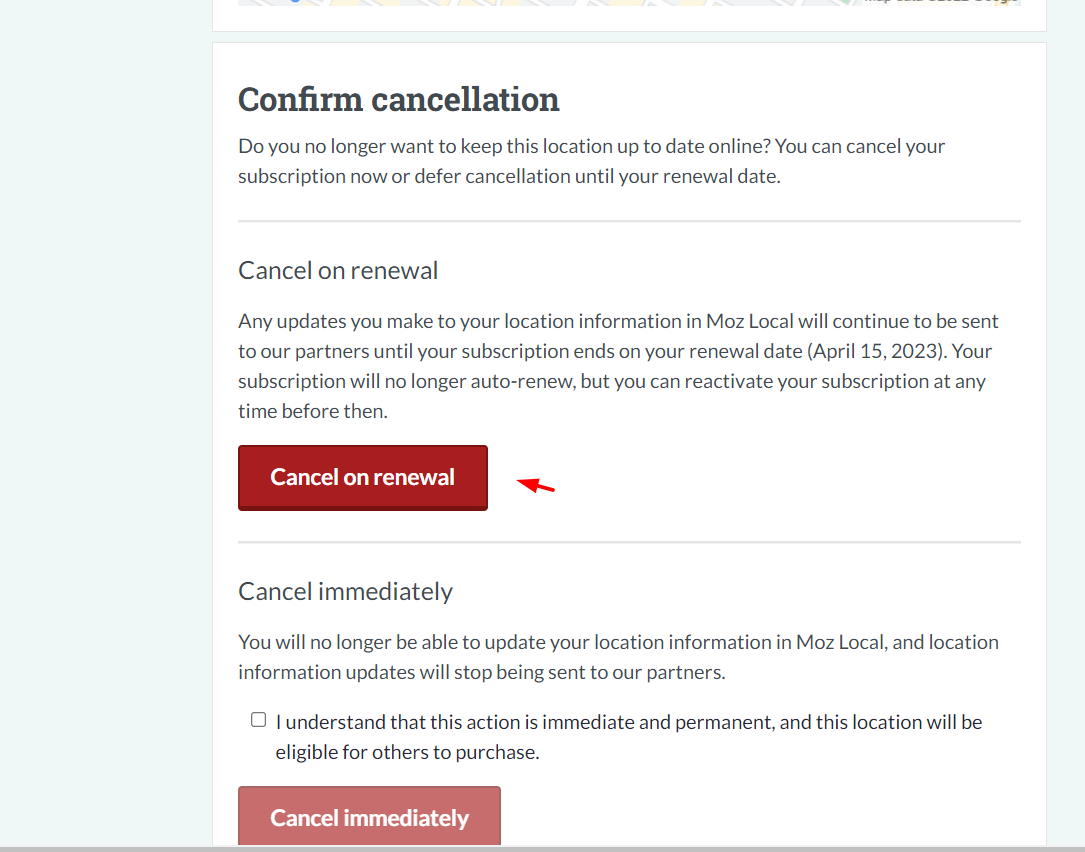Screen dimensions: 1085x852
Task: Click the divider line below intro paragraph
Action: click(629, 221)
